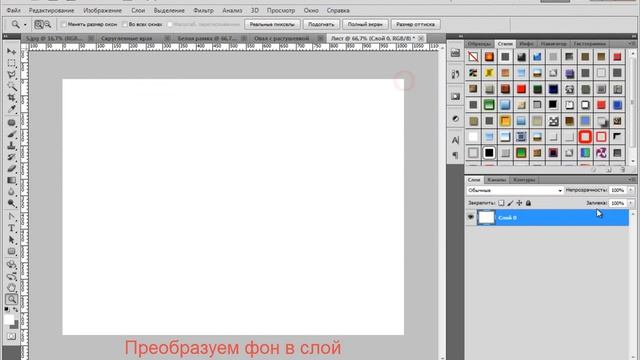Click the 'Подогнать' button

pos(321,24)
